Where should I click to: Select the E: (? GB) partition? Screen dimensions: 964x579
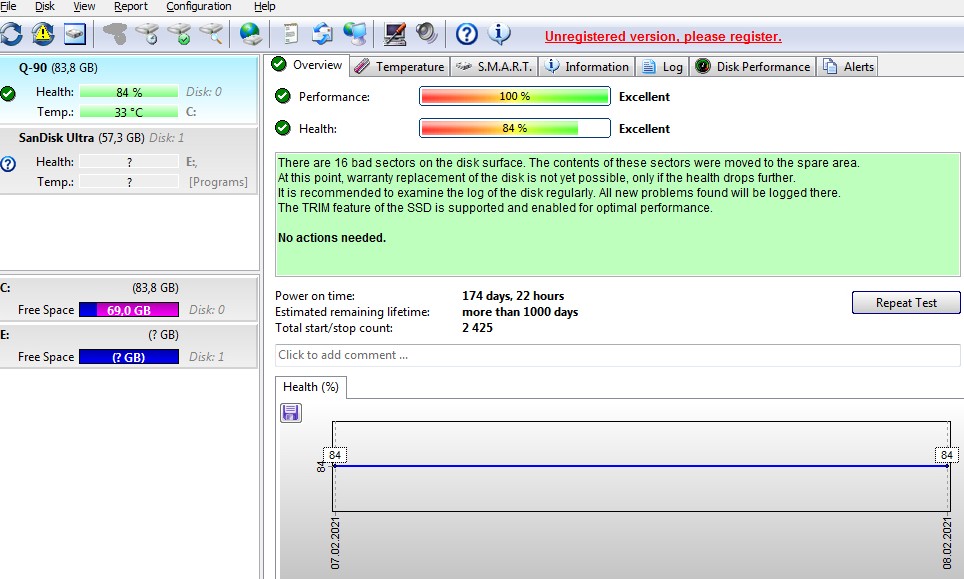tap(128, 346)
